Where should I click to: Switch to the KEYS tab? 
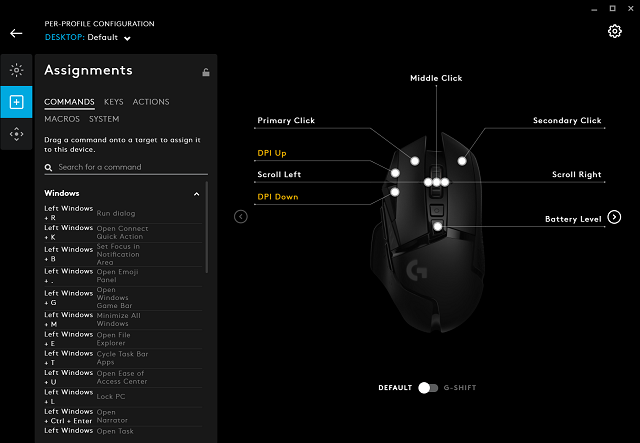coord(114,102)
